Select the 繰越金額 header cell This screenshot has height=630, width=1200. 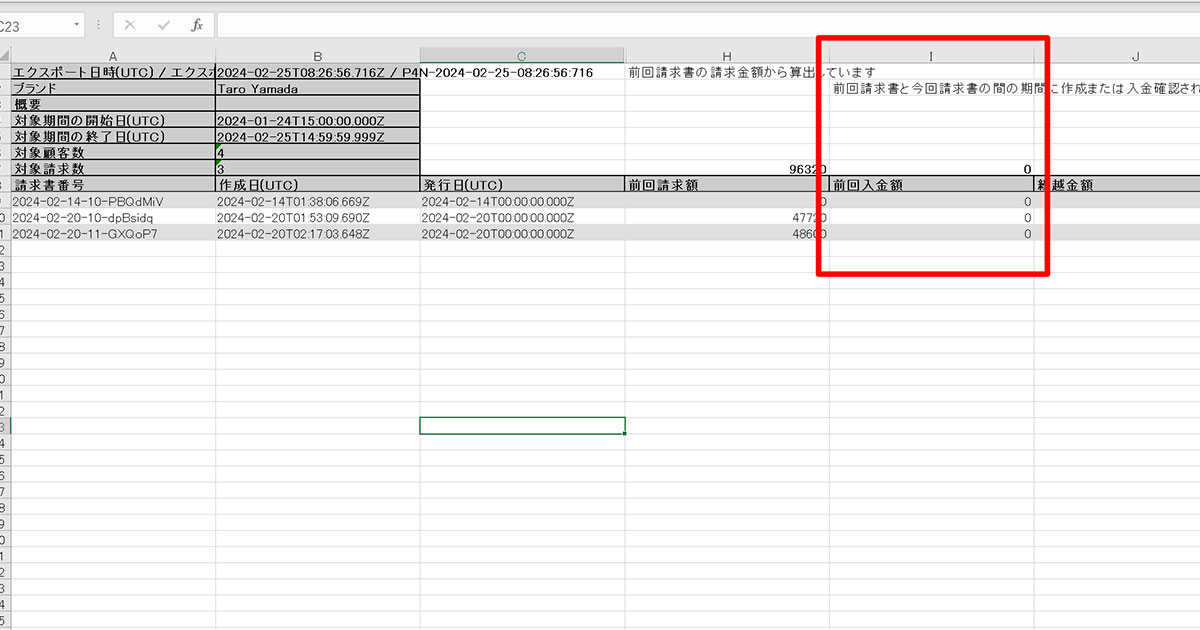[x=1117, y=185]
